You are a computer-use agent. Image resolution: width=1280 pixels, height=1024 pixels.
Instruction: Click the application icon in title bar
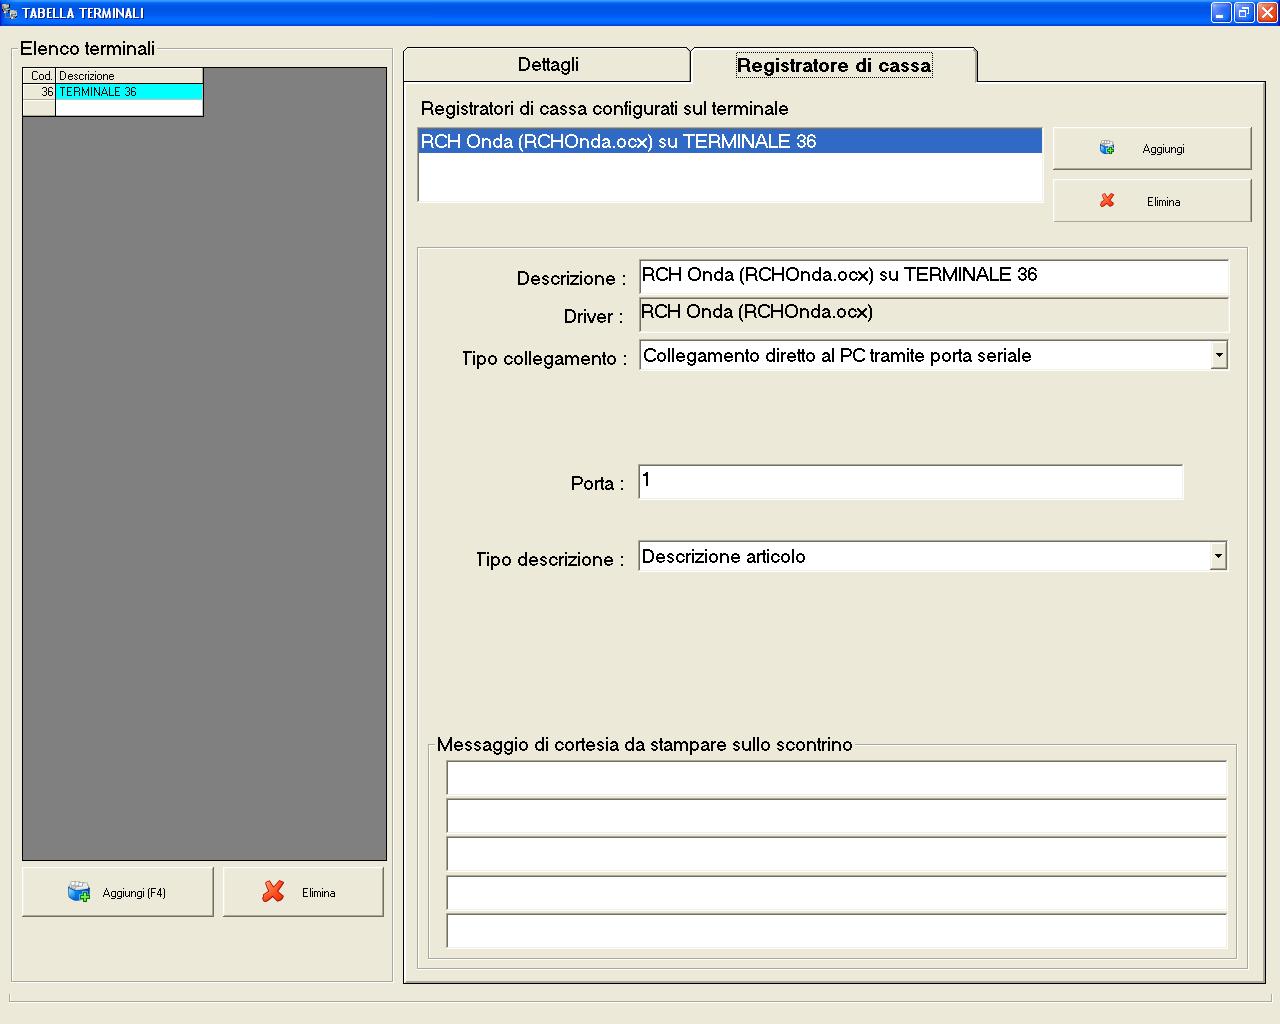(10, 12)
